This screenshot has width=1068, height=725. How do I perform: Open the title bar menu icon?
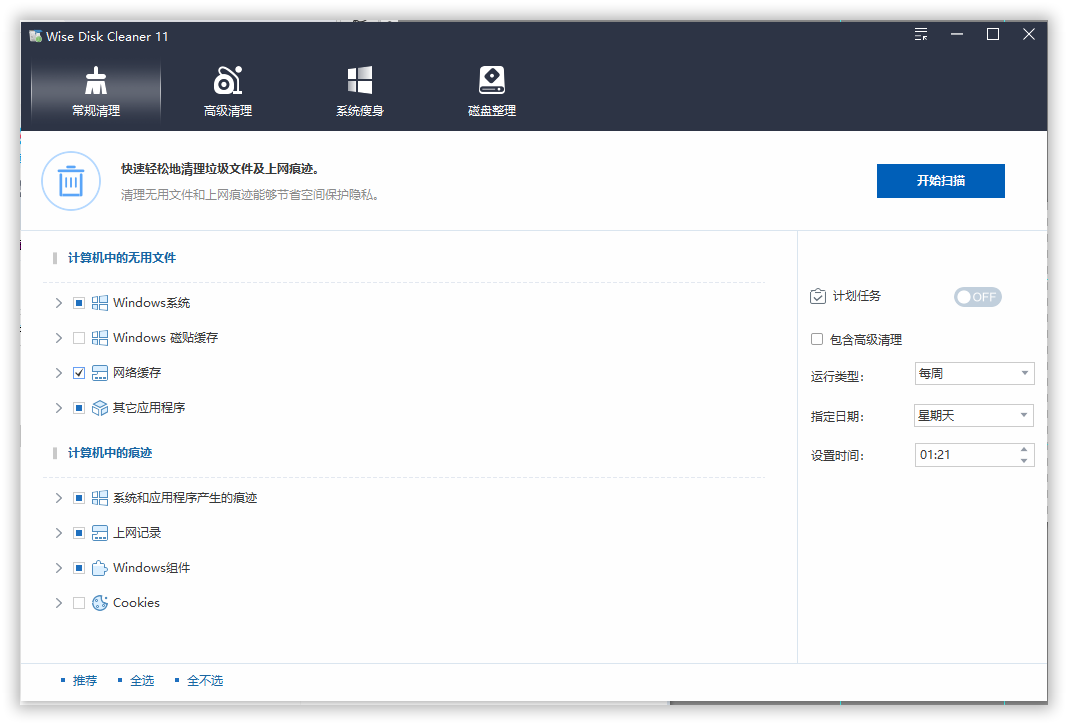(x=921, y=34)
